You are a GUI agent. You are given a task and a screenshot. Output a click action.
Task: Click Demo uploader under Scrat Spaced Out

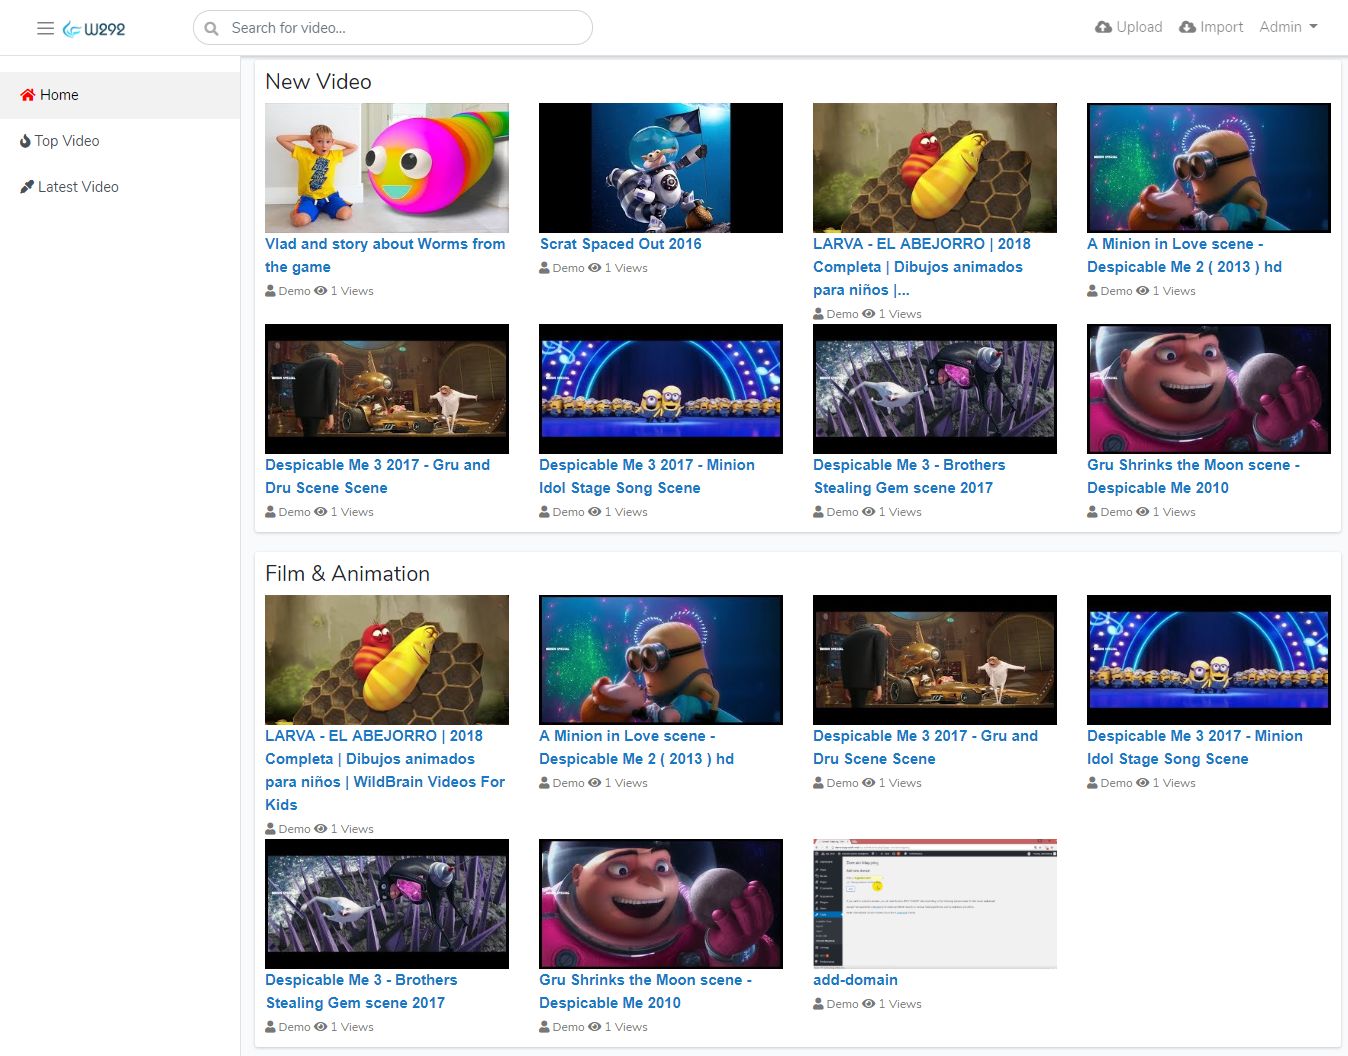[567, 268]
